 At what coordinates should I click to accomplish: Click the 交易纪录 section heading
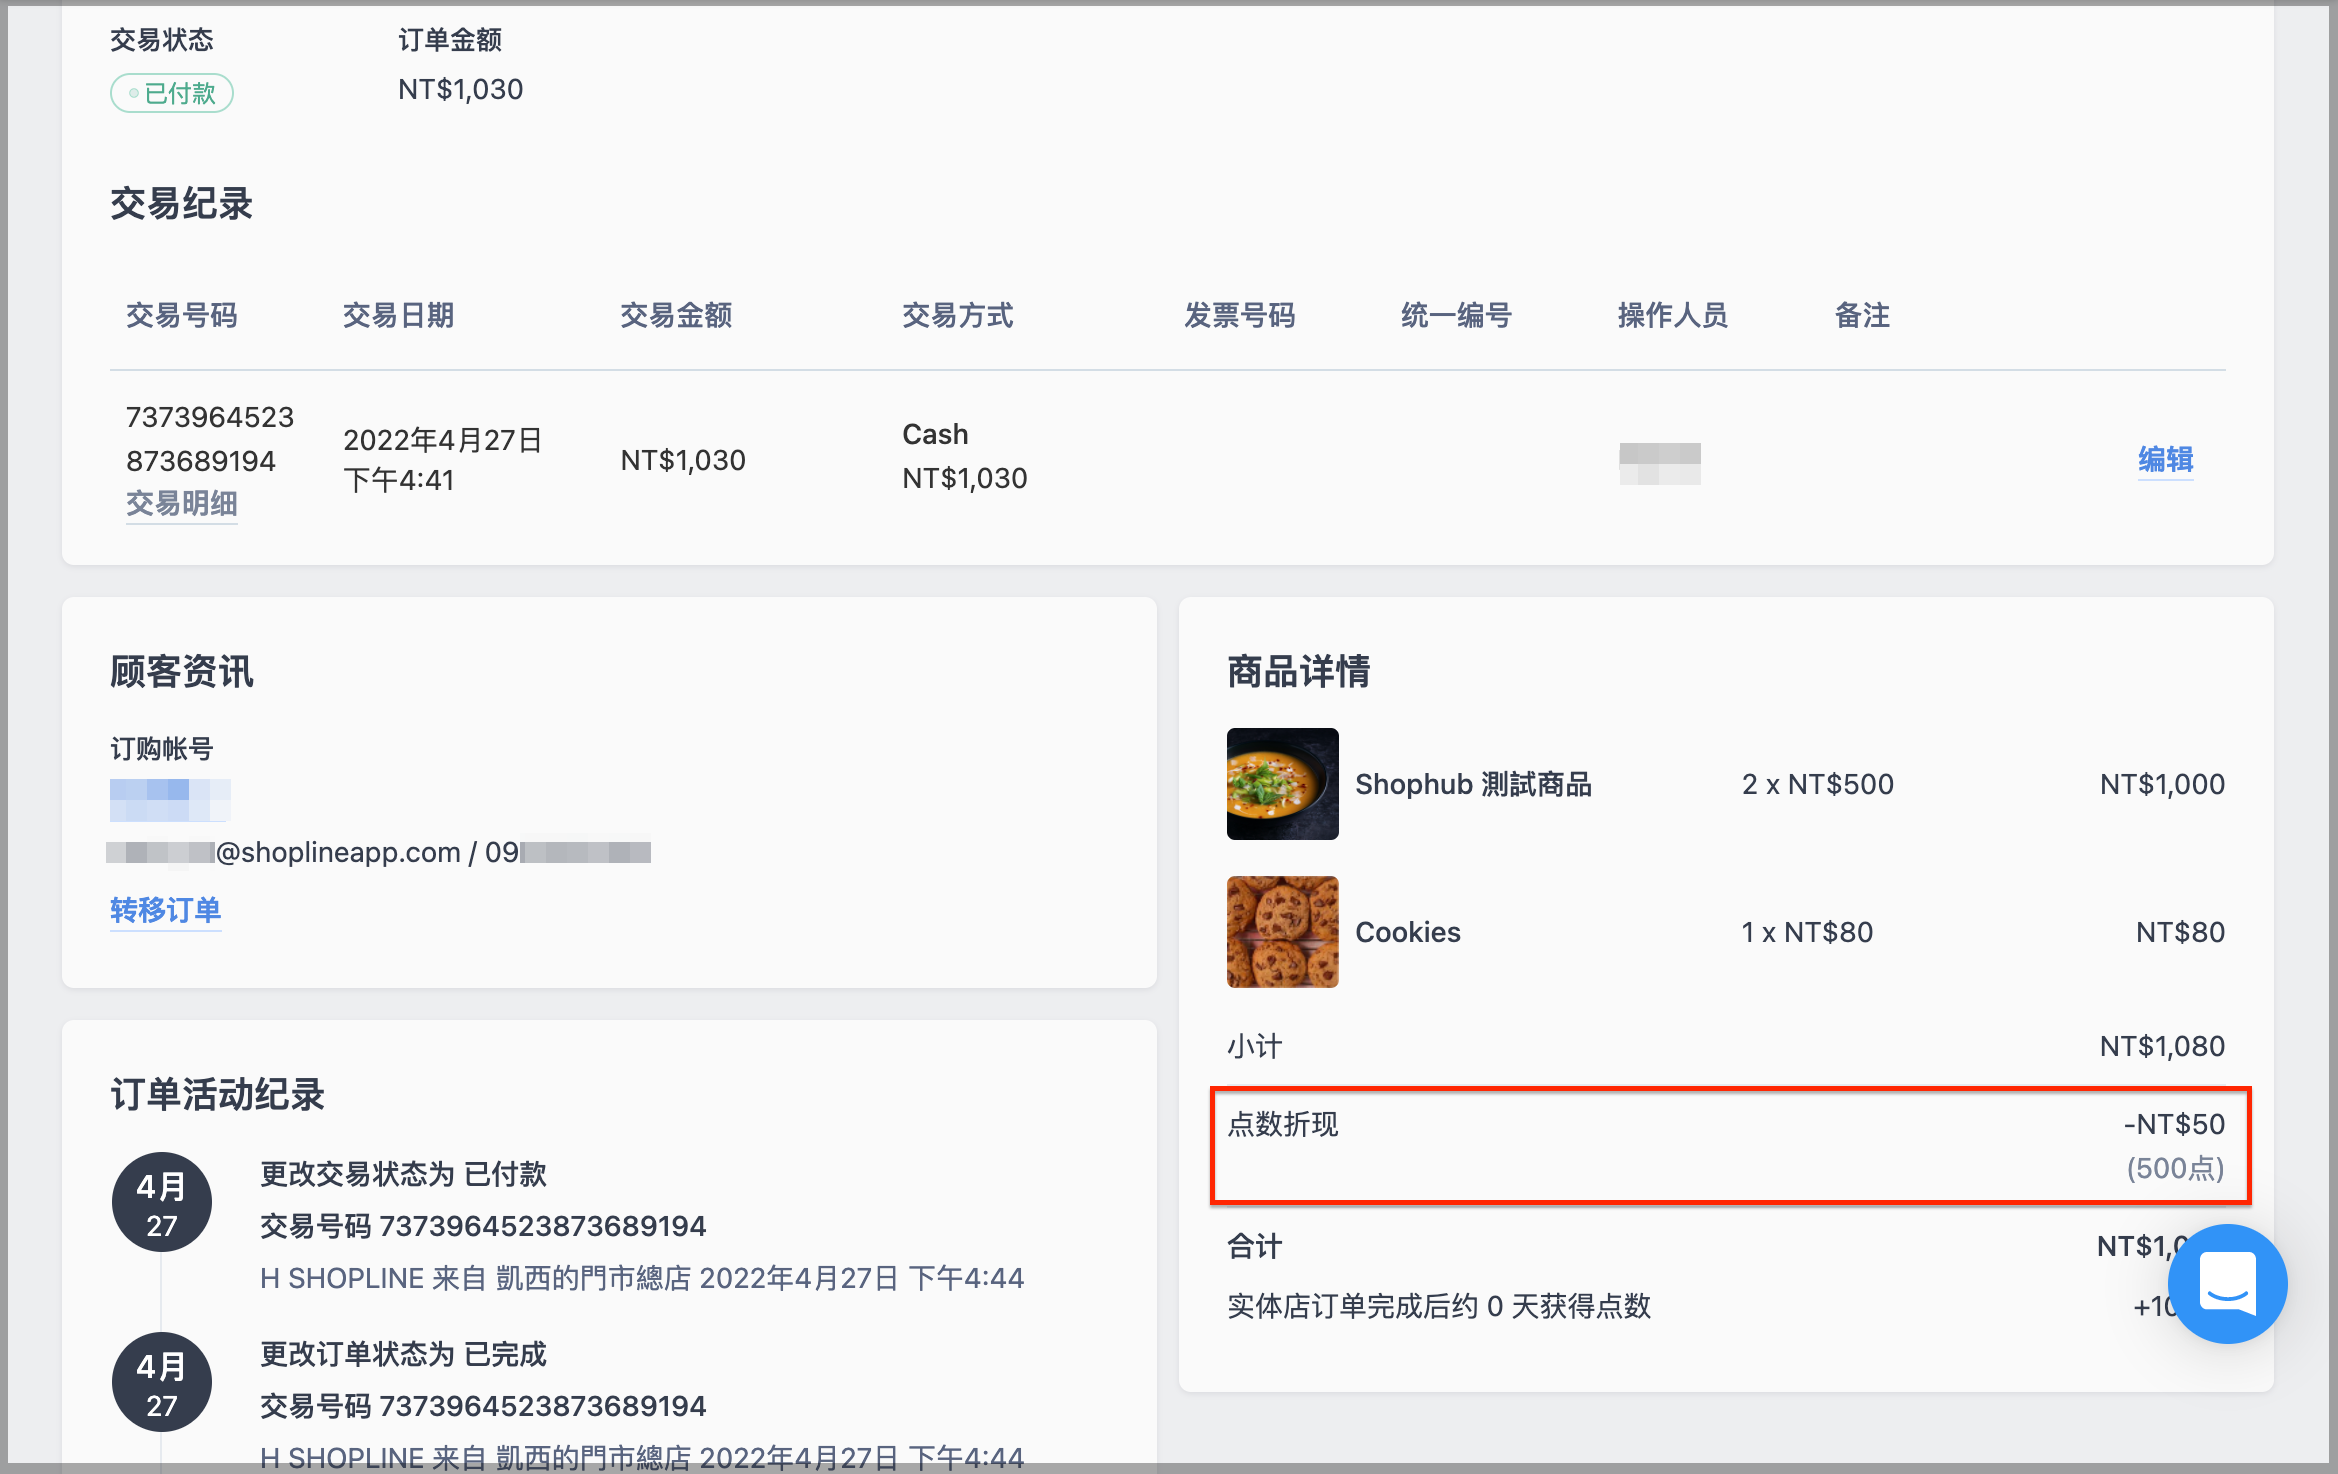(x=182, y=204)
